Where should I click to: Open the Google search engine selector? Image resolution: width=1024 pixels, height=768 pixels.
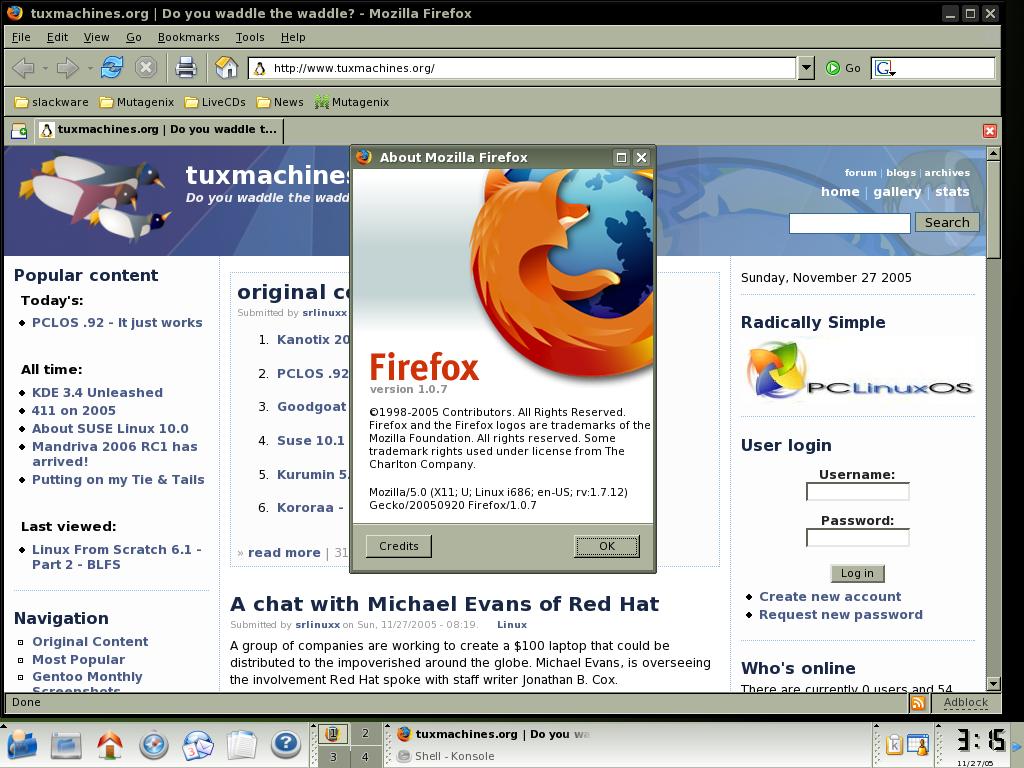coord(885,68)
